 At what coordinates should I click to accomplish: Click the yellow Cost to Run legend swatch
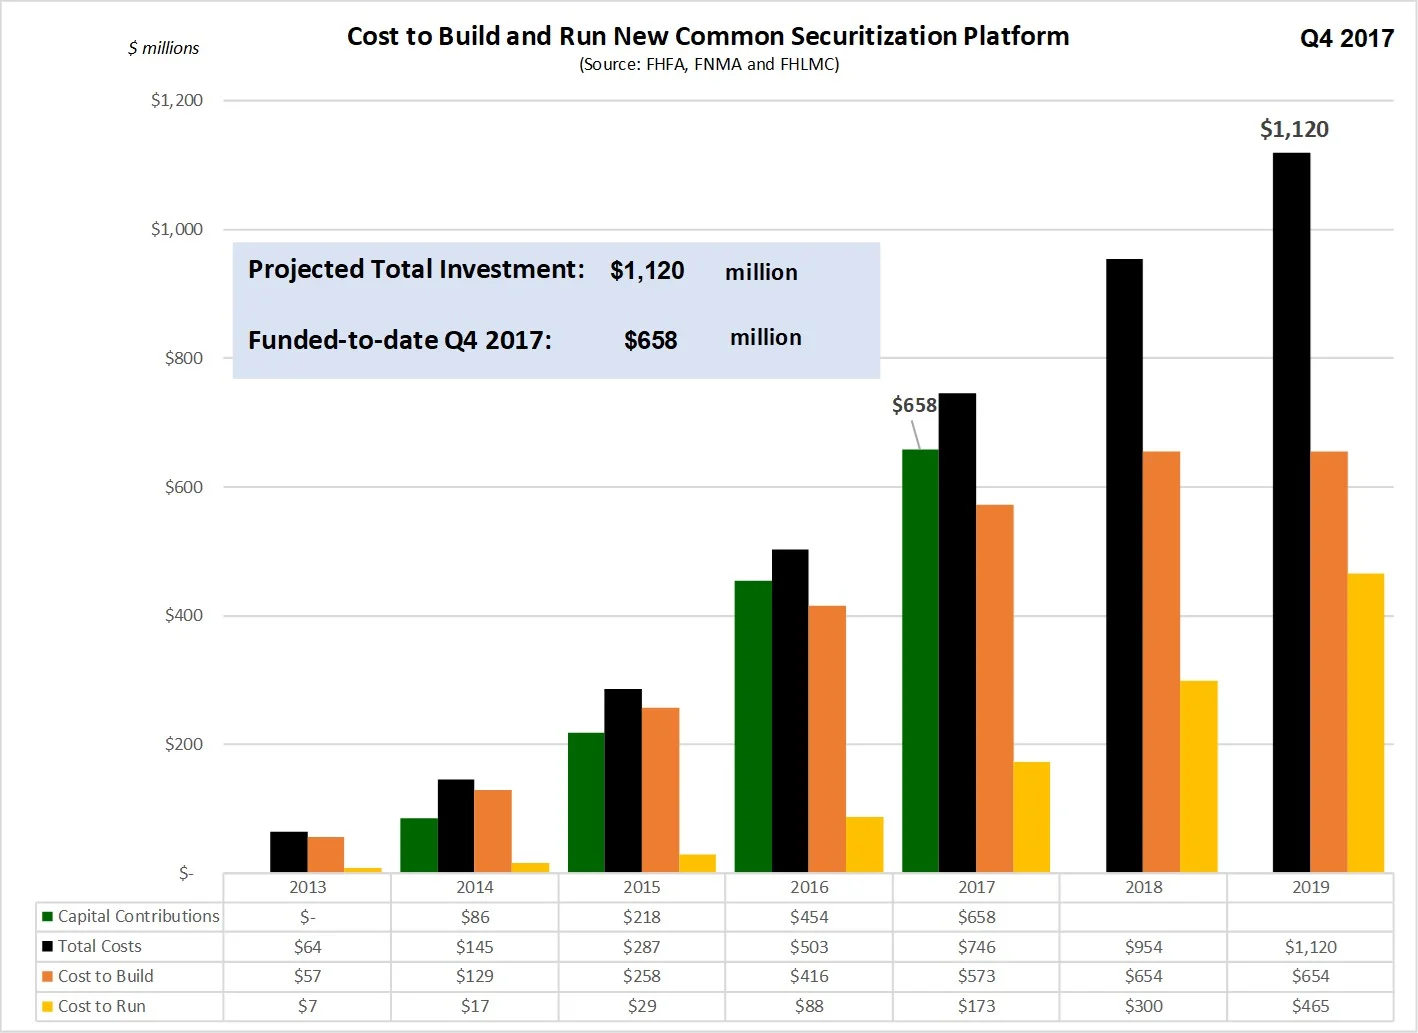[47, 1006]
